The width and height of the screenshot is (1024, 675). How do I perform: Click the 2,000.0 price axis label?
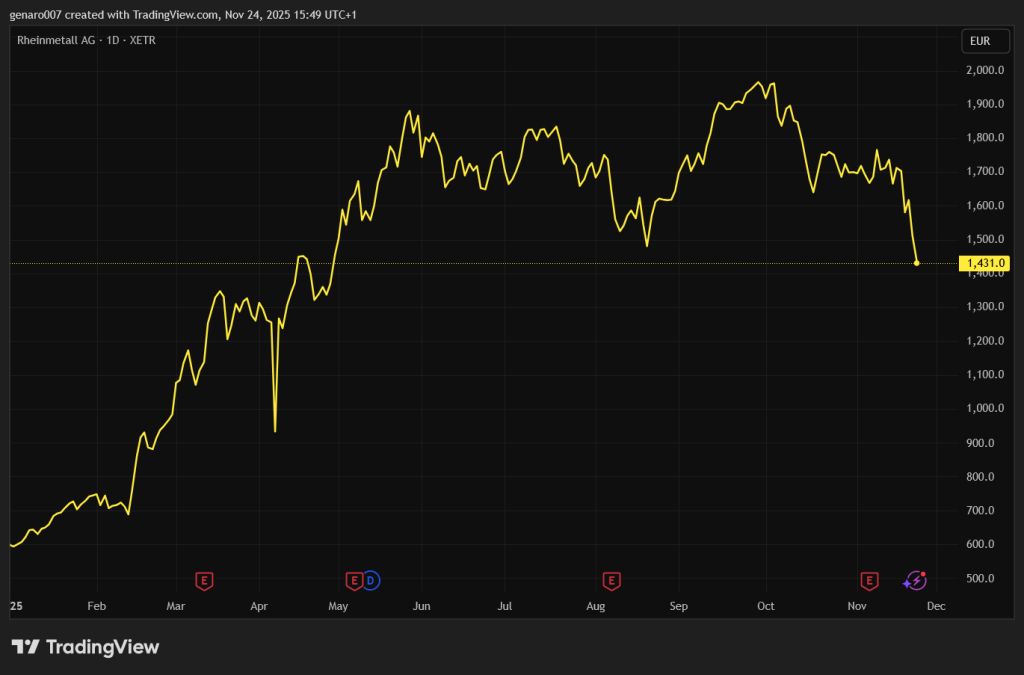[x=985, y=70]
